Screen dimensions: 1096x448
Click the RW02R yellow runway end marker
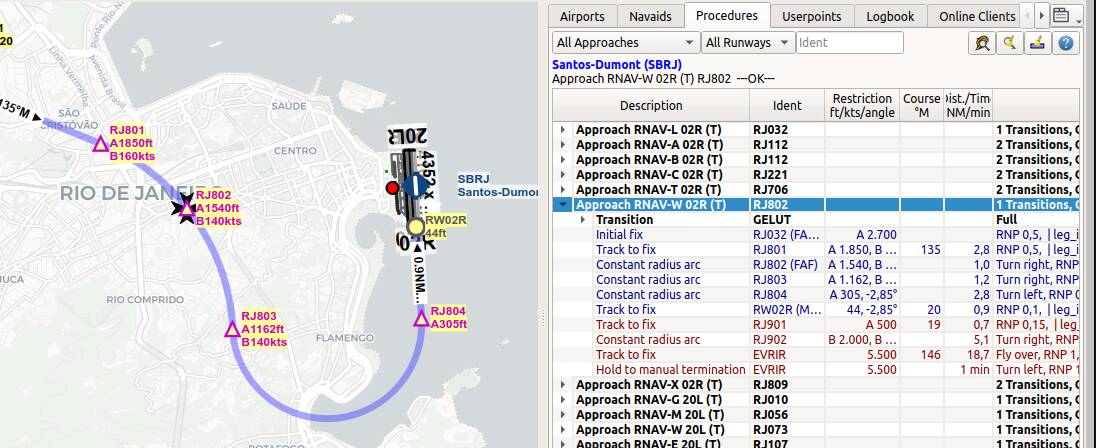(x=416, y=227)
